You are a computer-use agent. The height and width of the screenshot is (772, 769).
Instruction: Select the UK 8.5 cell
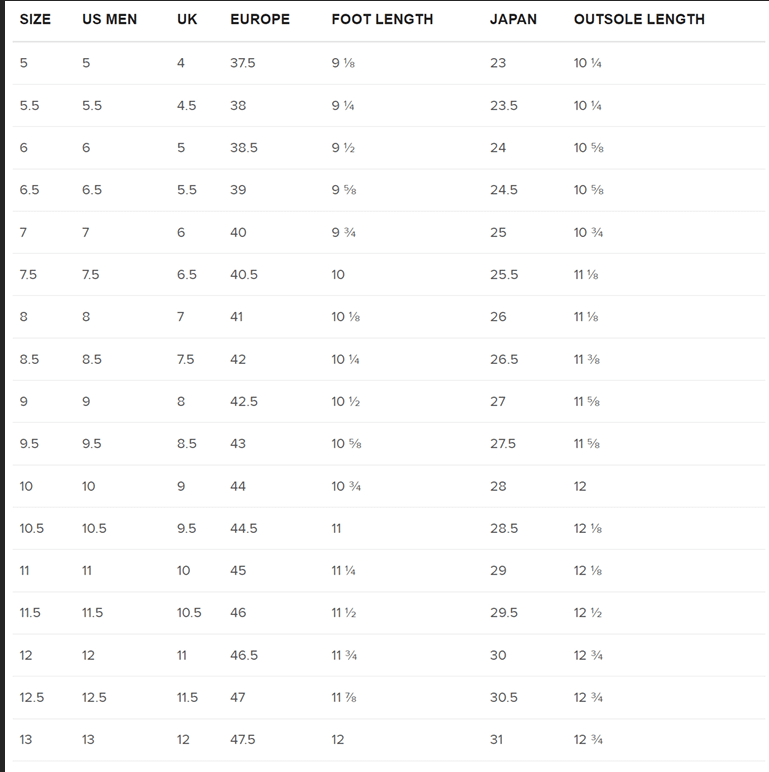pos(187,444)
